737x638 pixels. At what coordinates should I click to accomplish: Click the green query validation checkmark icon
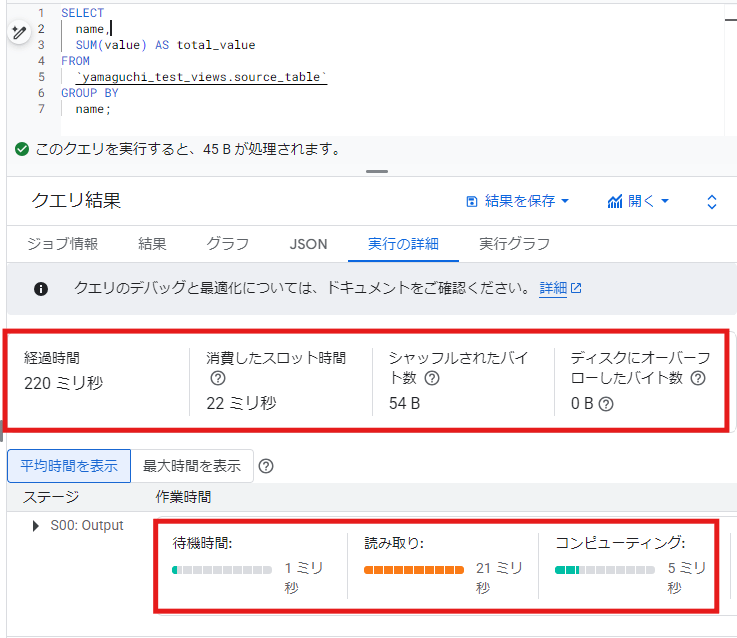22,150
